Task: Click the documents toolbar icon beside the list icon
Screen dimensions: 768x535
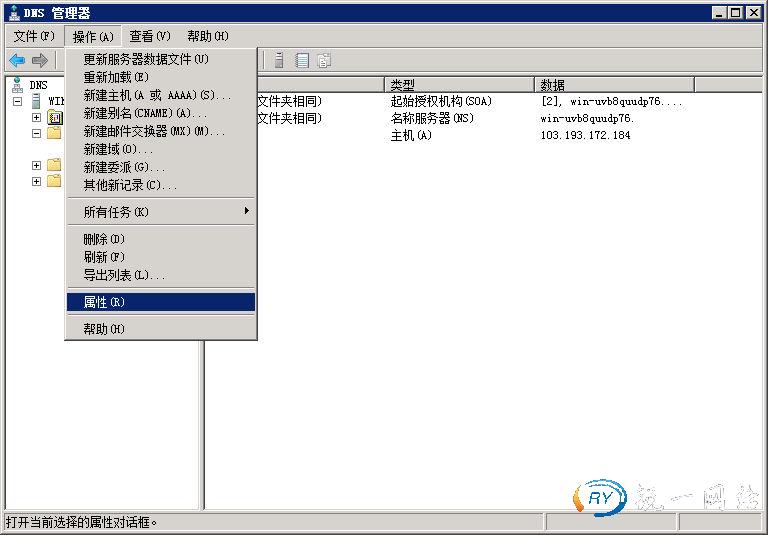Action: tap(324, 60)
